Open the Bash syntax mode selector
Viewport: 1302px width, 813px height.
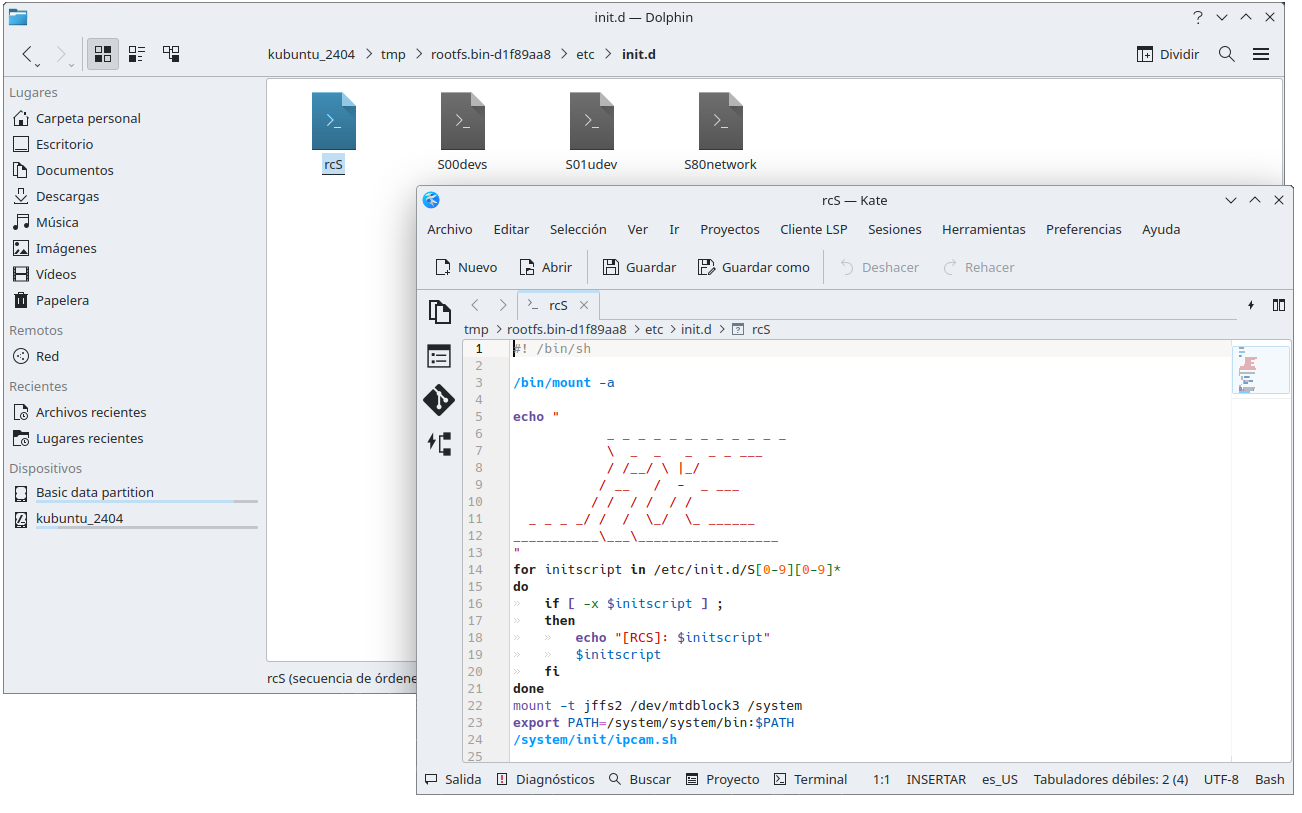tap(1269, 779)
